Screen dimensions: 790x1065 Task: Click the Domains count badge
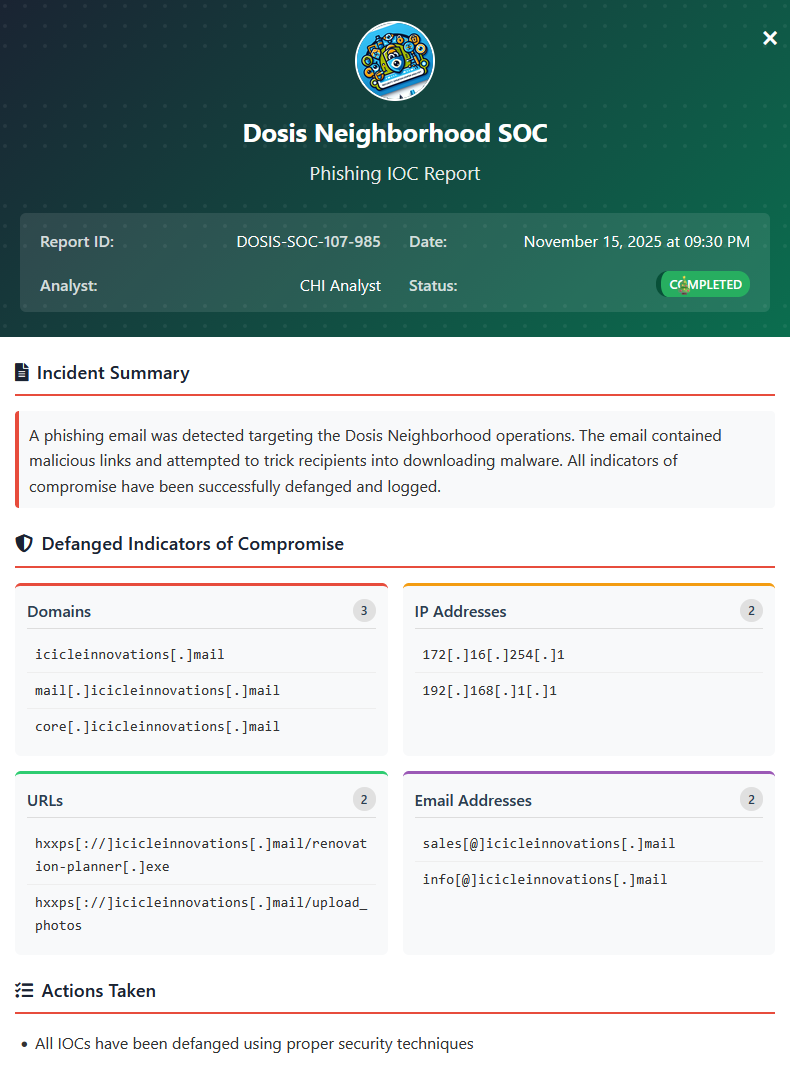click(364, 611)
